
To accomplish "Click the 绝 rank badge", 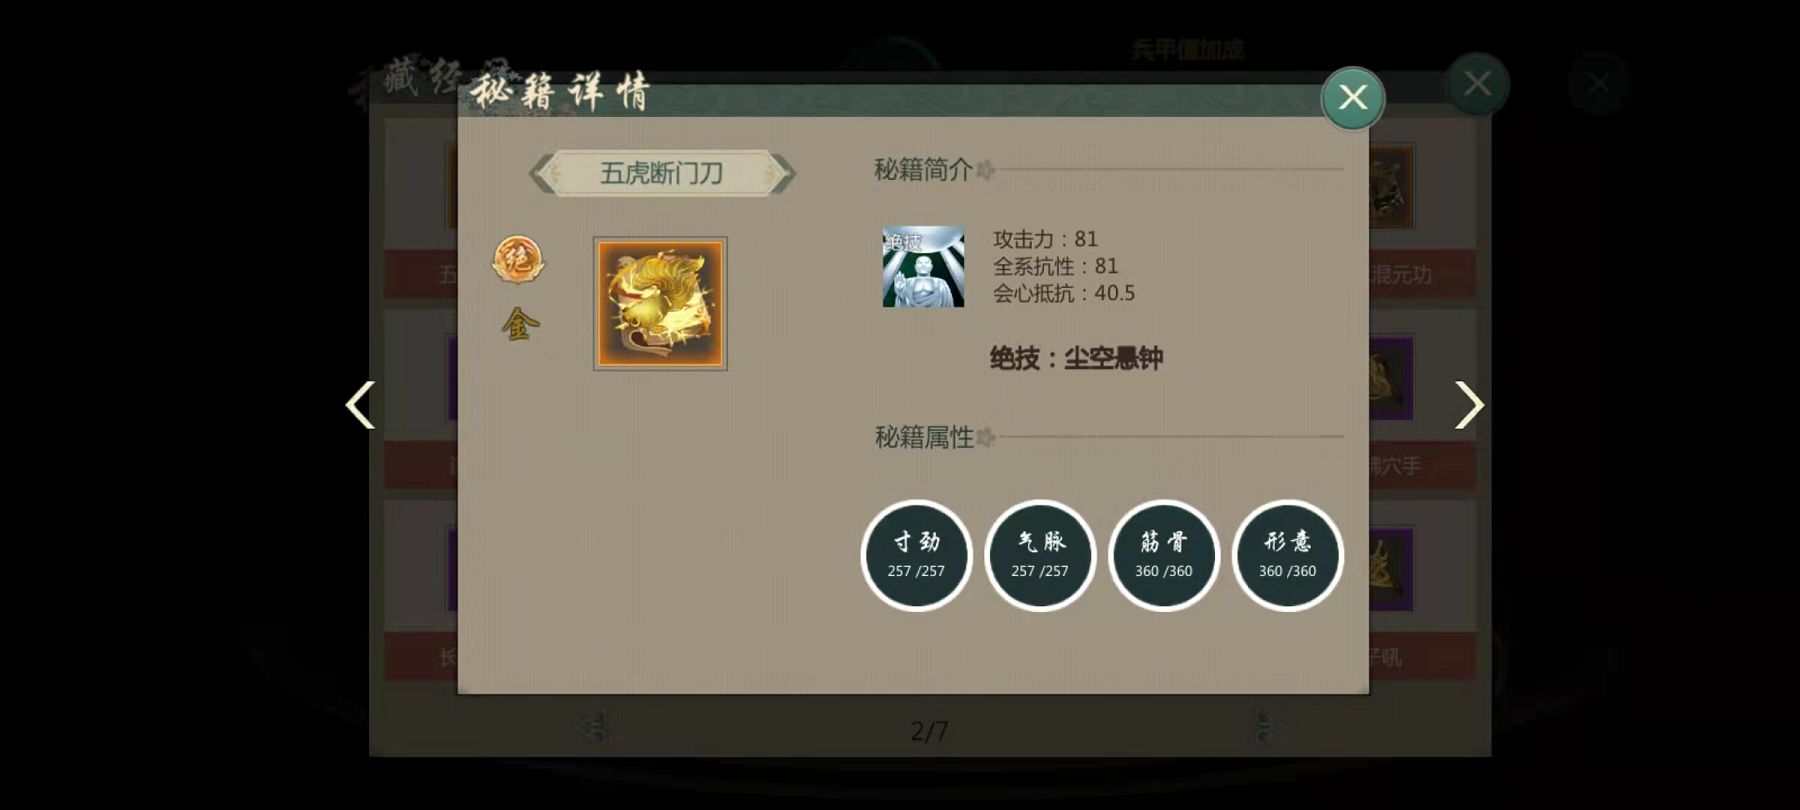I will 518,260.
